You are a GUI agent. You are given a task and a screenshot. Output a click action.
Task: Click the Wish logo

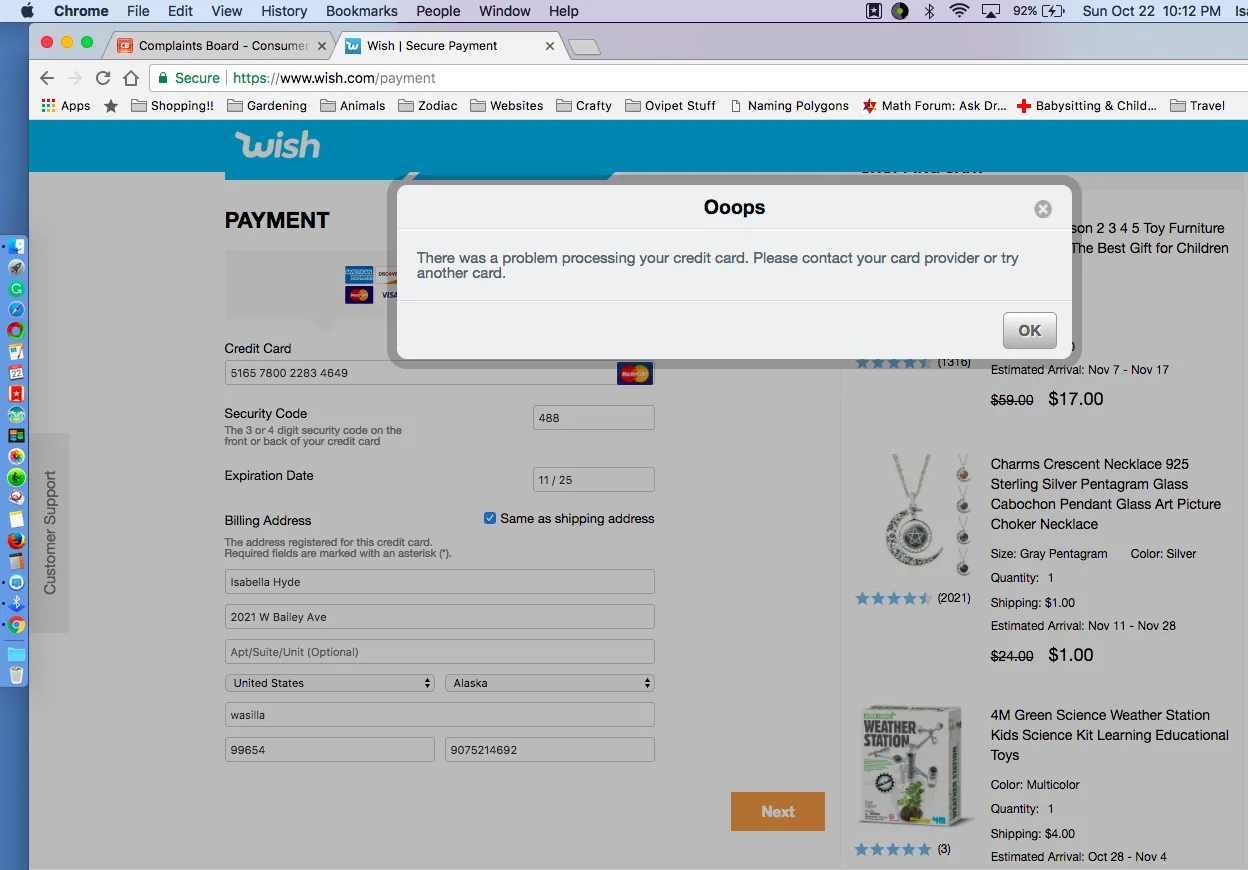[277, 146]
